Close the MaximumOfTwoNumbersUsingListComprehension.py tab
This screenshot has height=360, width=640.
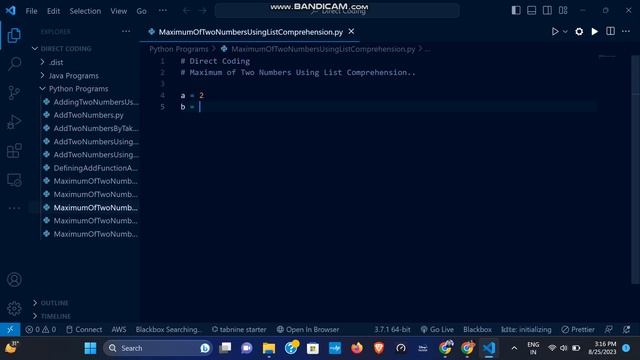point(351,31)
